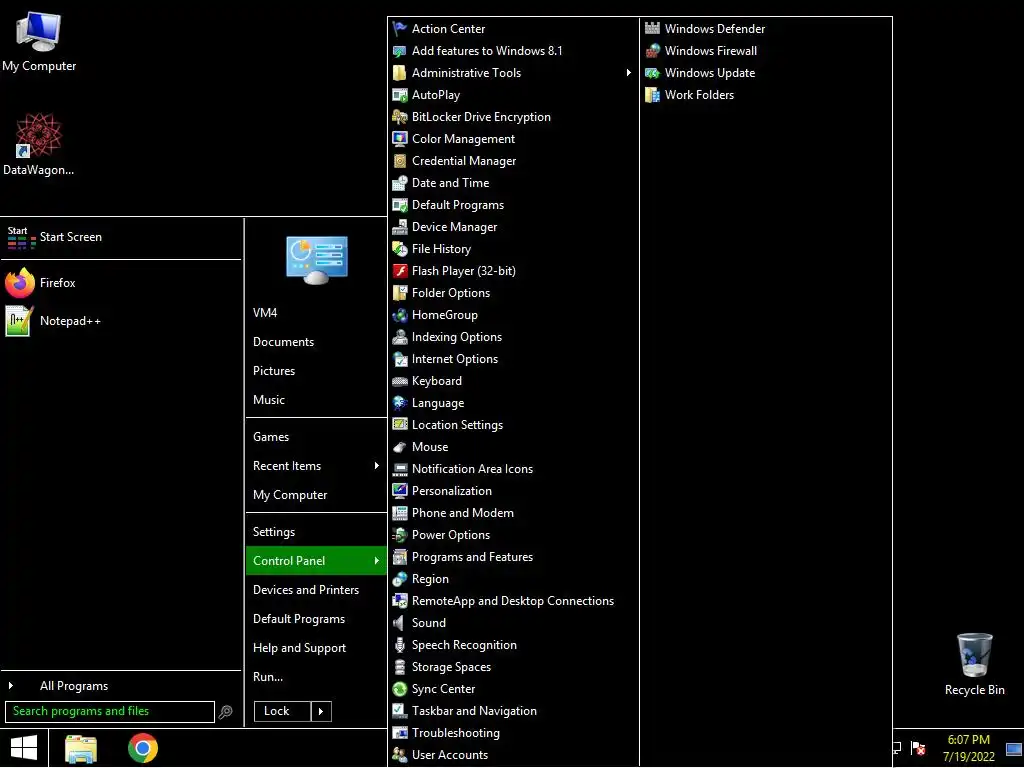Viewport: 1024px width, 768px height.
Task: Click the Color Management monitor icon
Action: click(400, 139)
